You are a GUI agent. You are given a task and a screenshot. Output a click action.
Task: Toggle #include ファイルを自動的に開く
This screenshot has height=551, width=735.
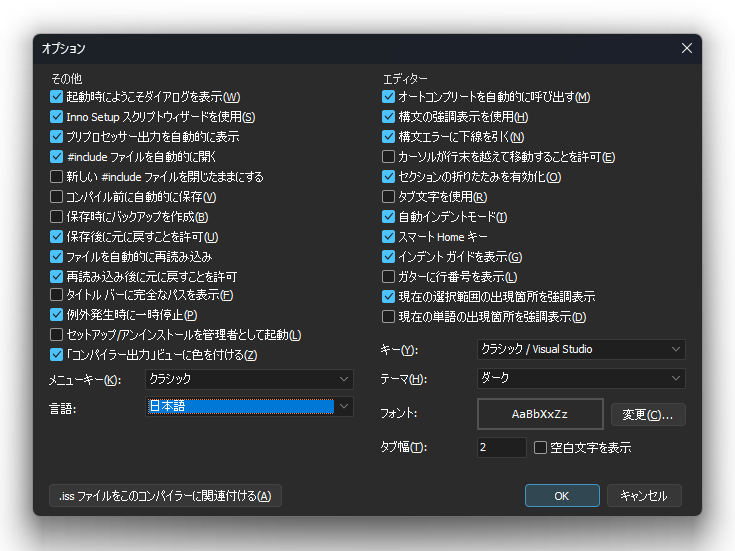pos(56,157)
